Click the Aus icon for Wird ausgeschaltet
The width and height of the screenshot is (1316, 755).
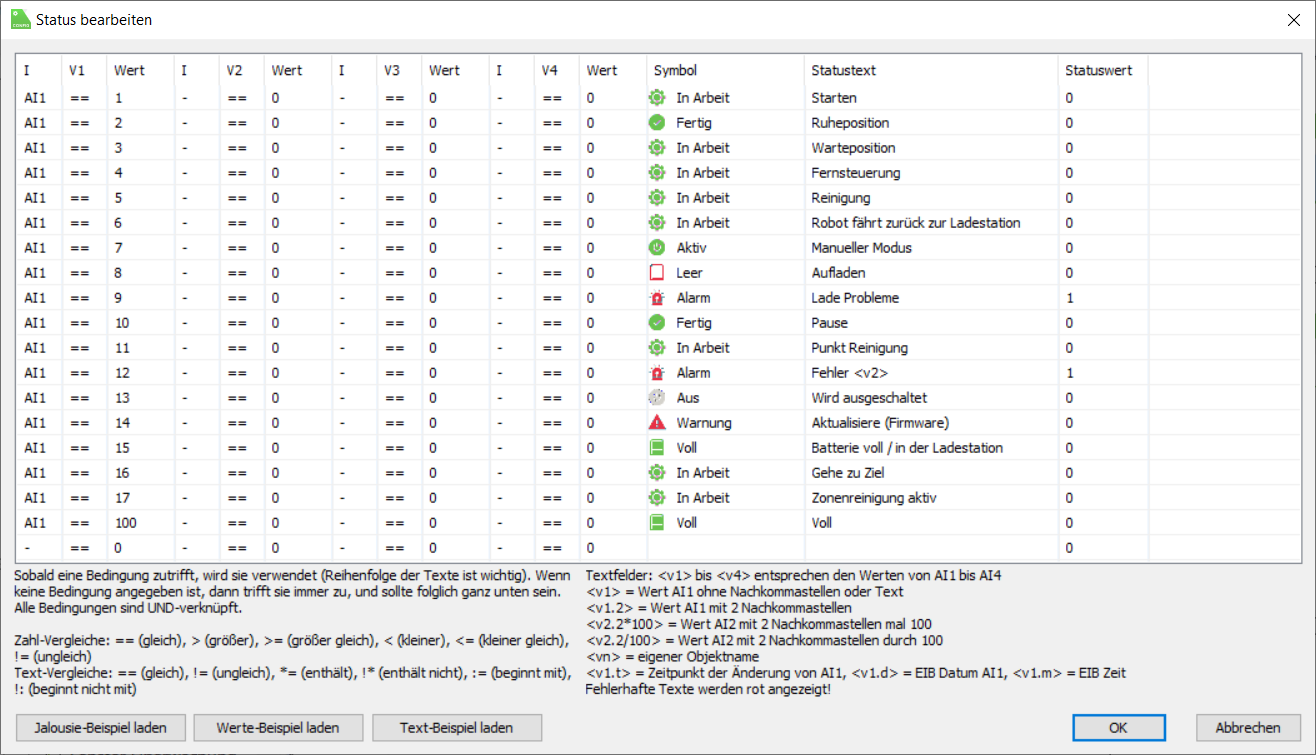coord(657,398)
